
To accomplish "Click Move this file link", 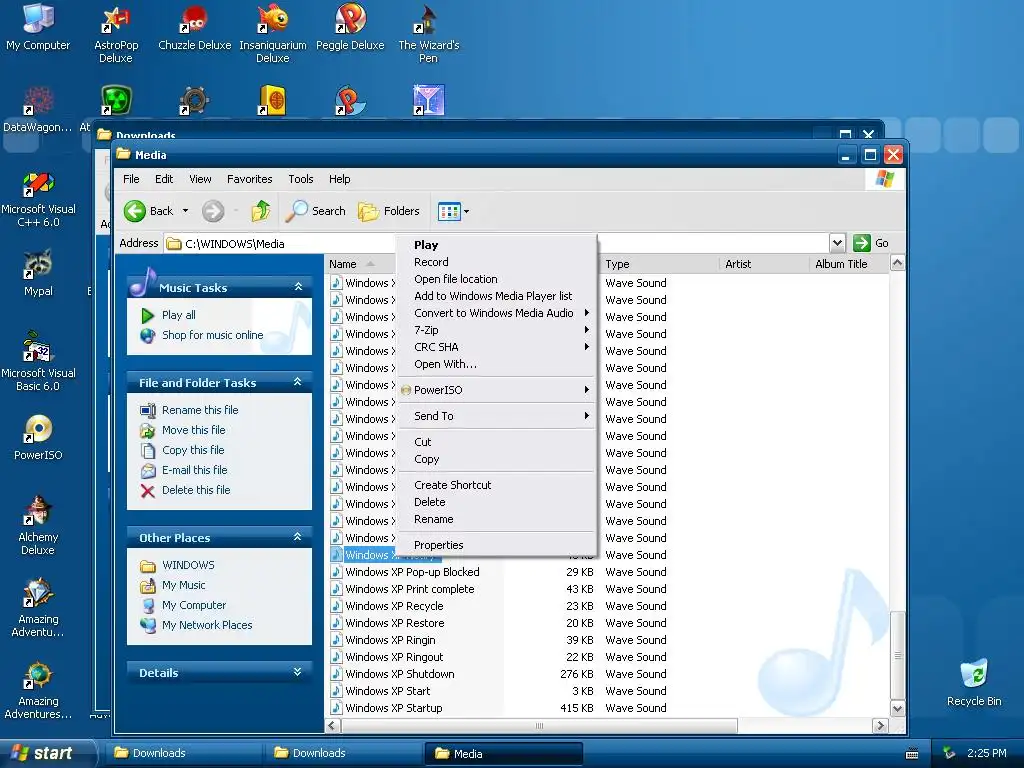I will (x=193, y=430).
